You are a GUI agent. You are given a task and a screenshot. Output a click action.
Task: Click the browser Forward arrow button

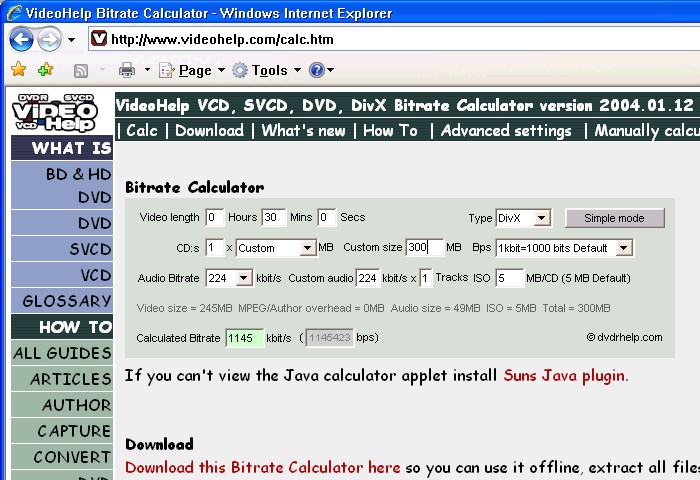49,39
